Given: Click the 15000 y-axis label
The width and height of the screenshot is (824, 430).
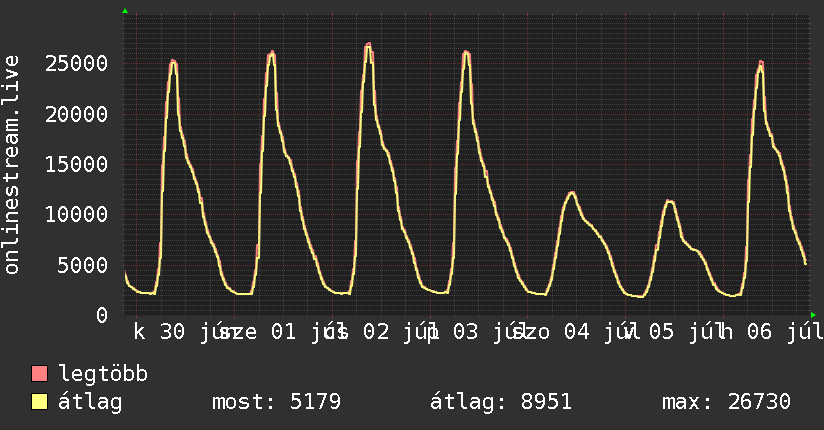Looking at the screenshot, I should click(x=76, y=165).
